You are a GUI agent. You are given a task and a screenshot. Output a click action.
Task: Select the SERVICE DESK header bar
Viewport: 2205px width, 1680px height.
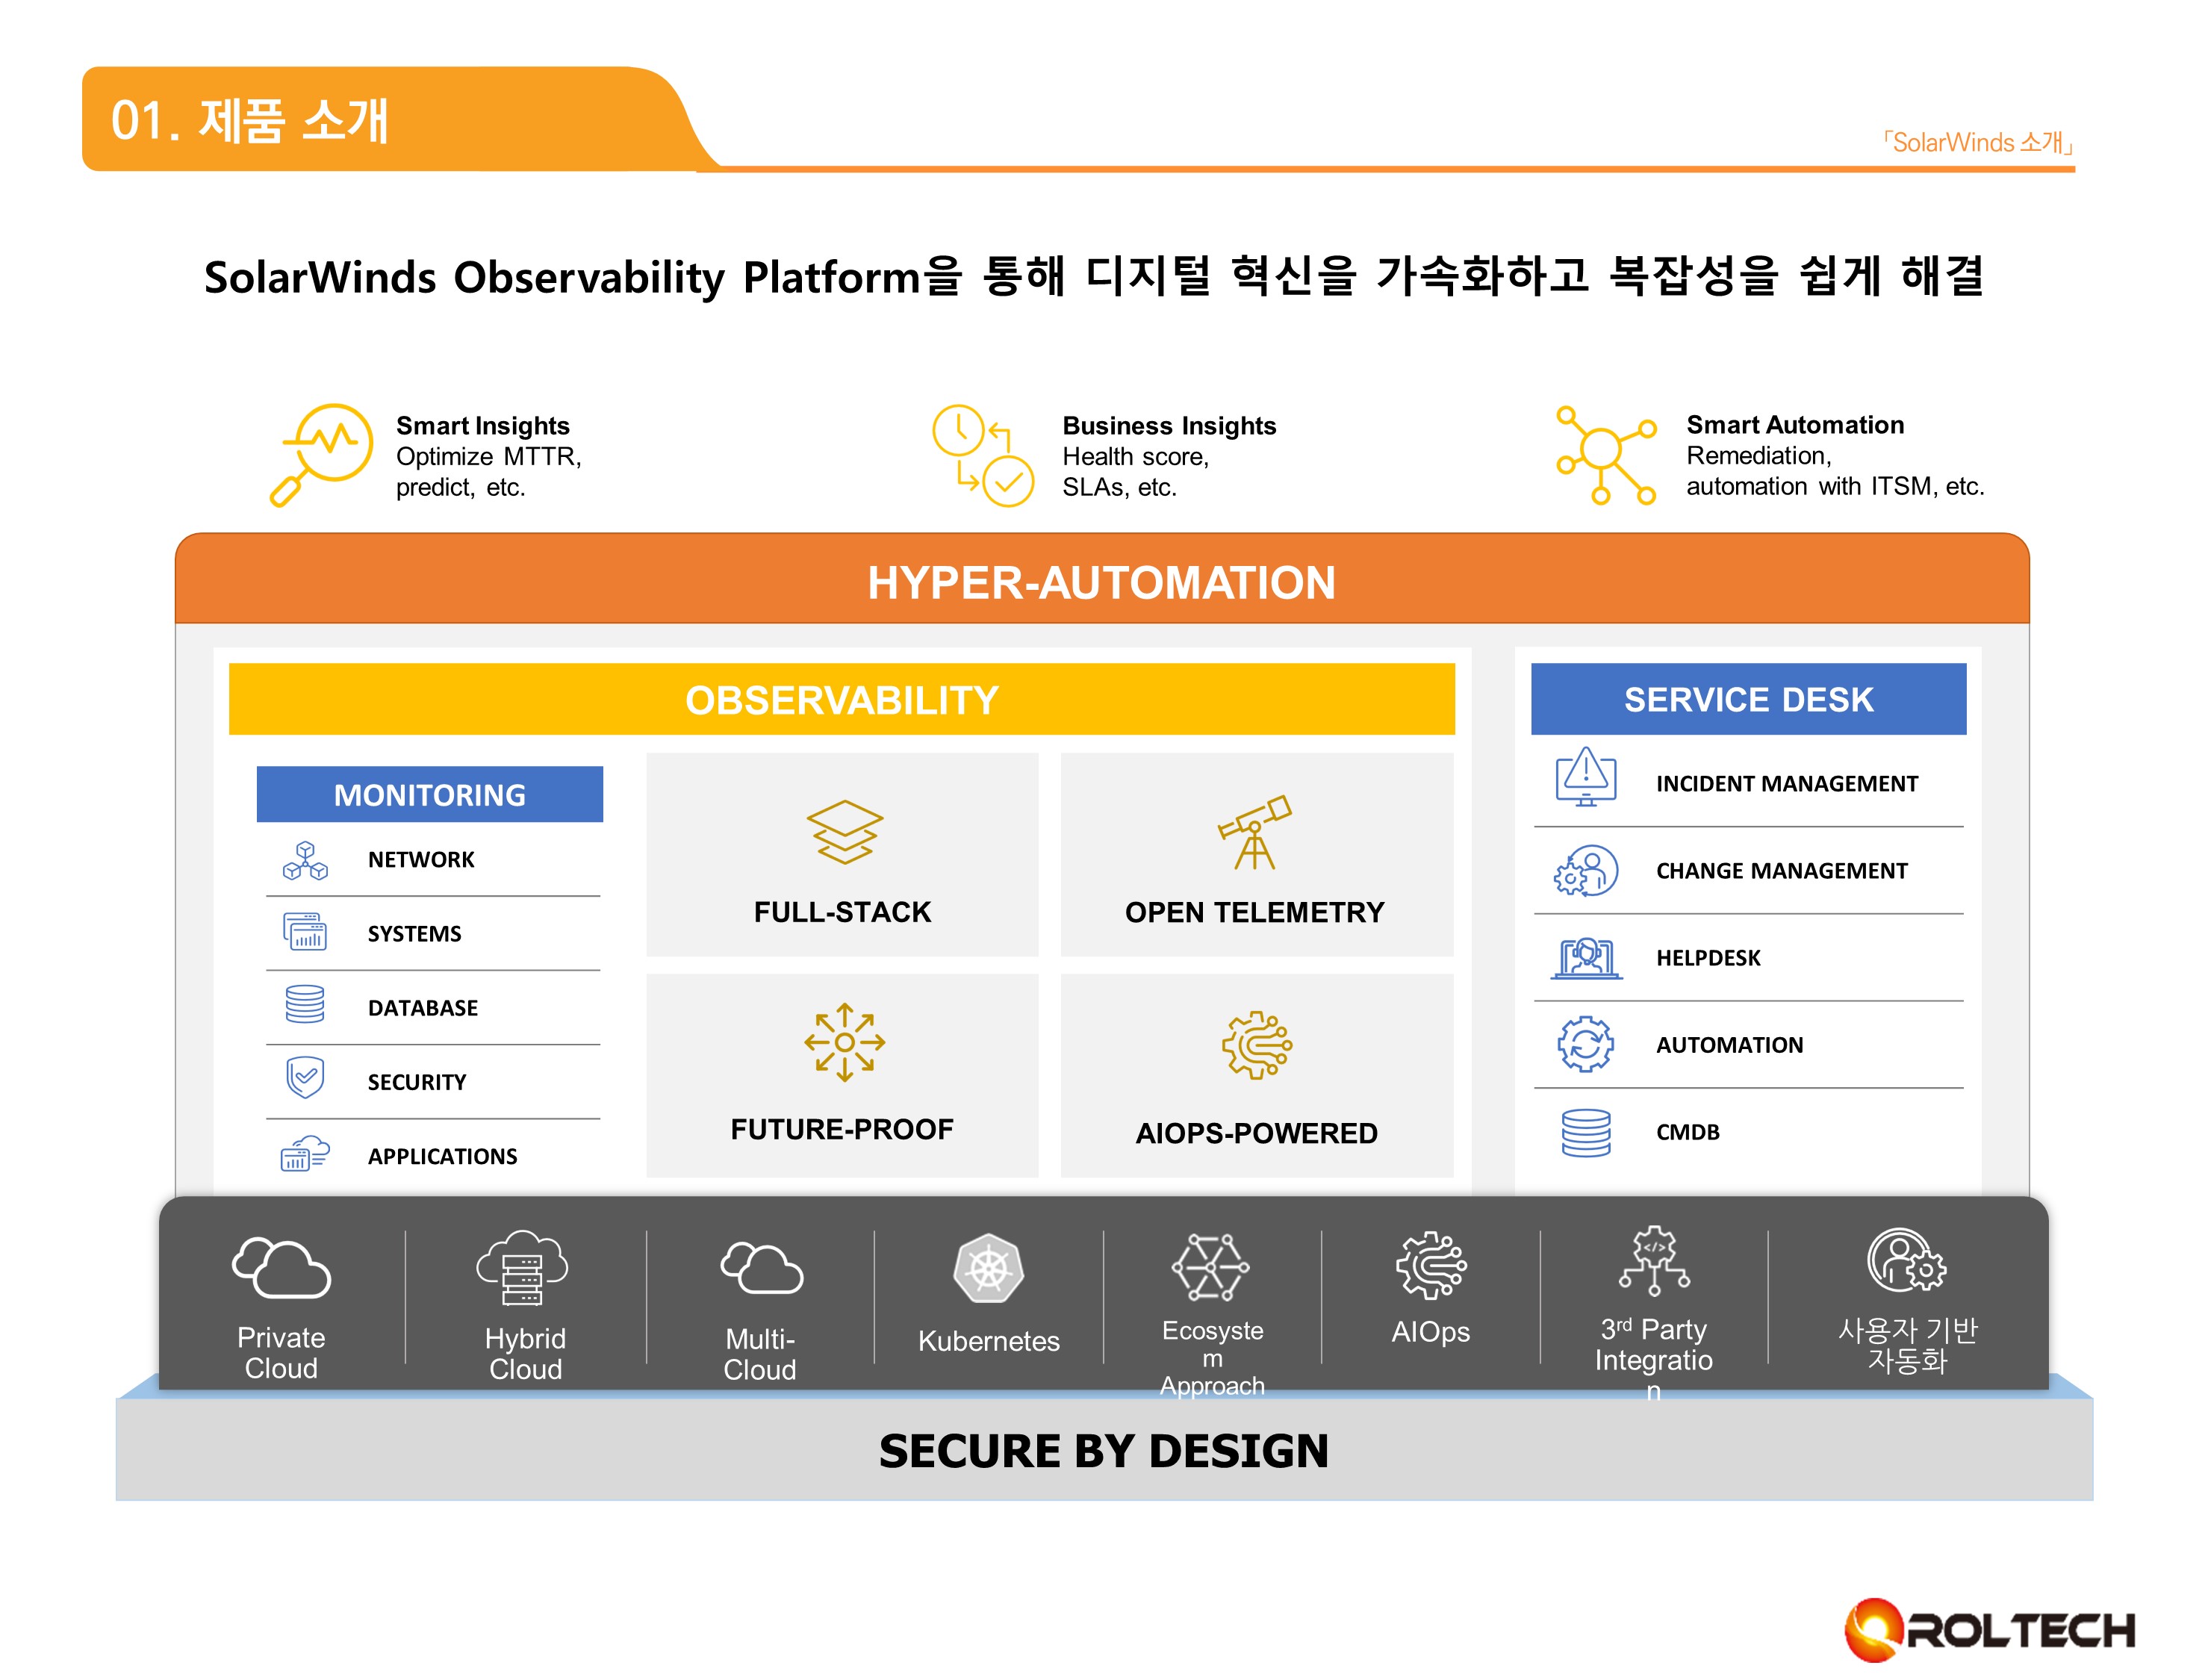tap(1748, 700)
